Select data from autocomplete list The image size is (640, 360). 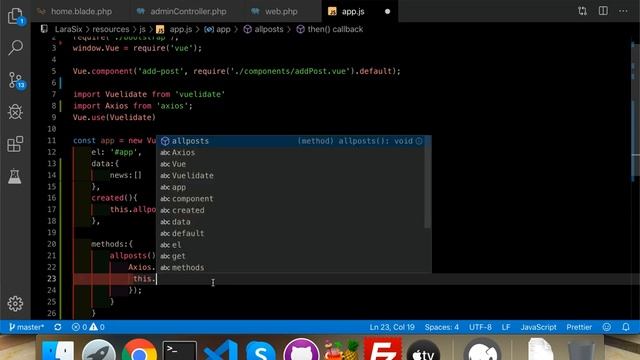point(291,222)
